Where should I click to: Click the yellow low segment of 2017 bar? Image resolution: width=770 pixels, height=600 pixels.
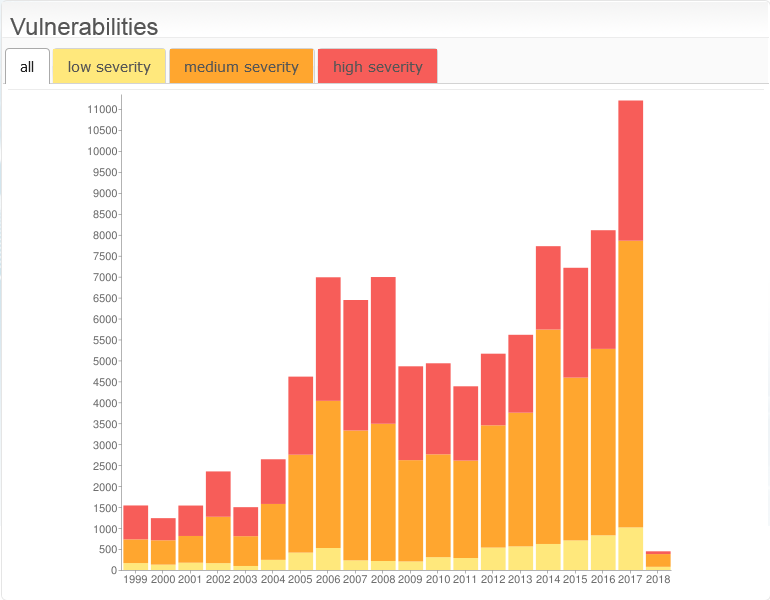click(x=630, y=548)
